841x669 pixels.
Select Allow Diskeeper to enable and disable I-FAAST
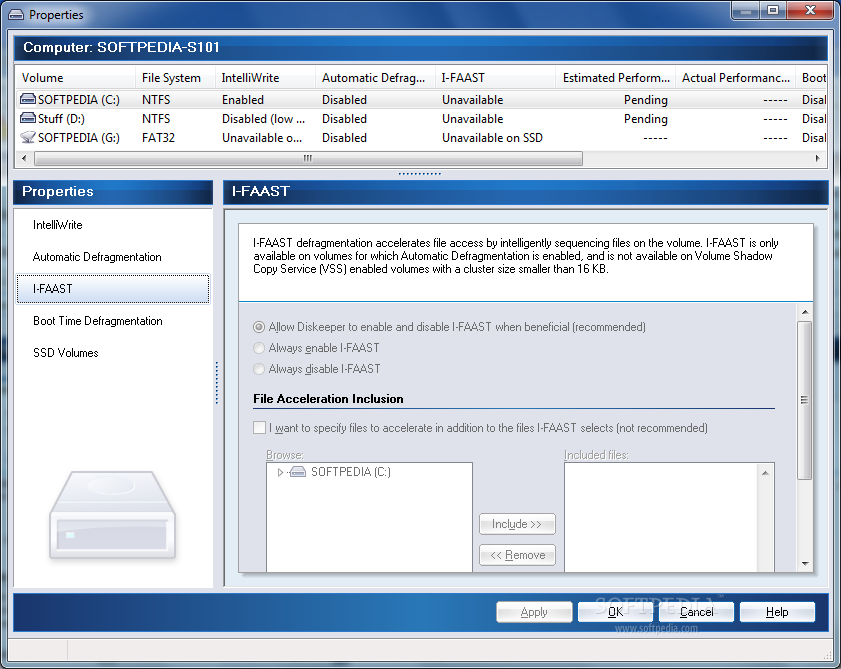coord(259,327)
